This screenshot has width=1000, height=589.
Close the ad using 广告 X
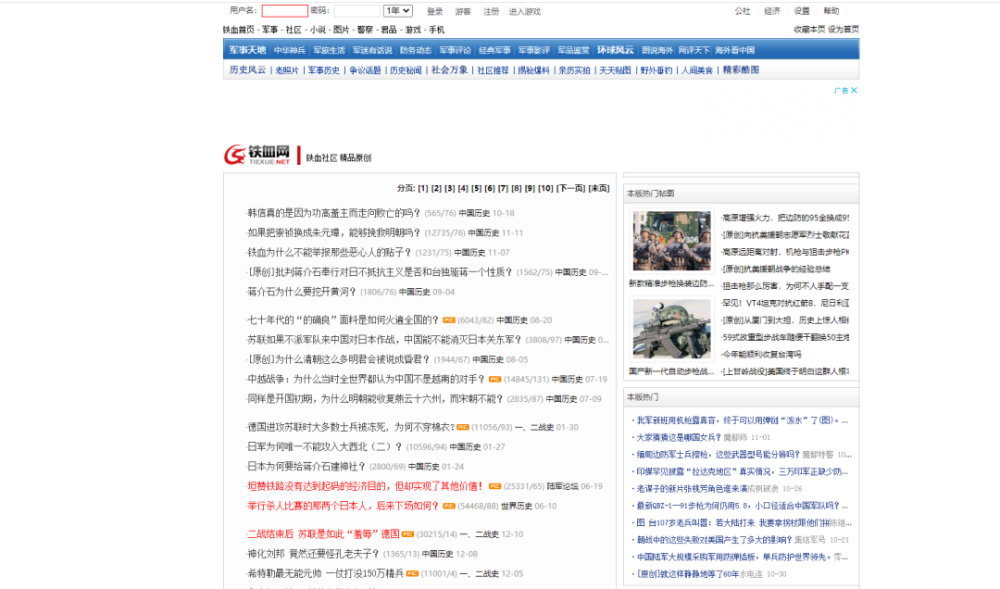(846, 90)
